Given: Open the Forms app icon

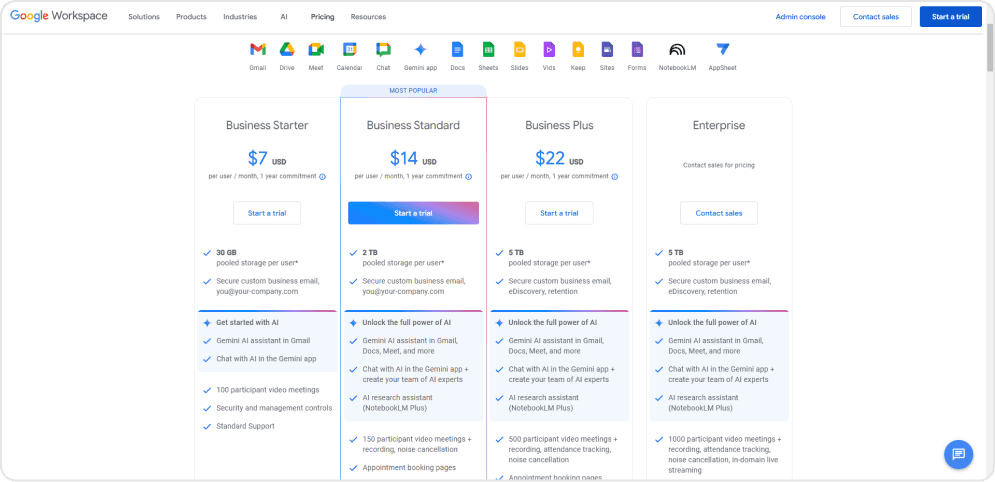Looking at the screenshot, I should [636, 49].
